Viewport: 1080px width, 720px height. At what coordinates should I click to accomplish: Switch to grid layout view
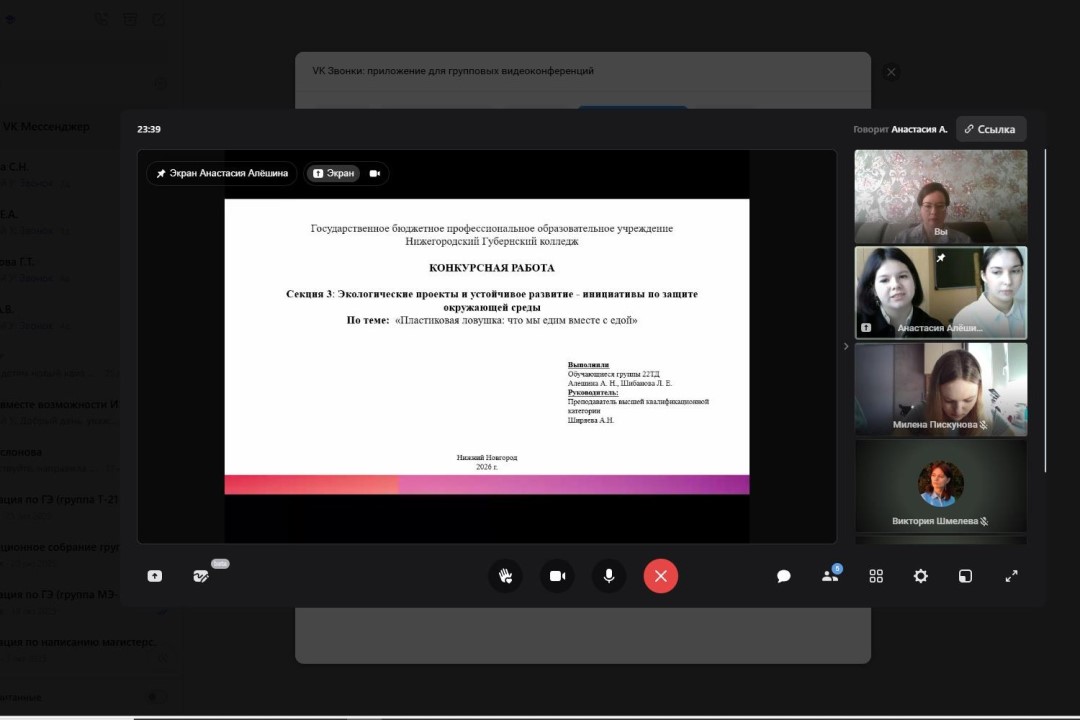point(876,576)
